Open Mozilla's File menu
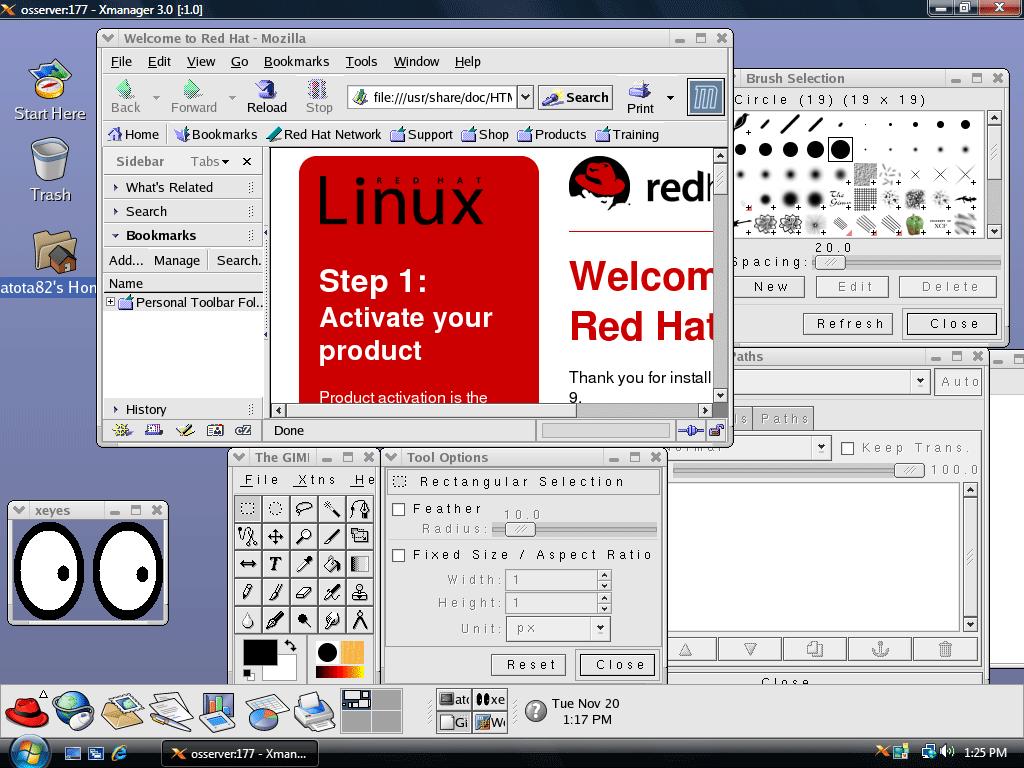This screenshot has height=768, width=1024. pyautogui.click(x=121, y=61)
